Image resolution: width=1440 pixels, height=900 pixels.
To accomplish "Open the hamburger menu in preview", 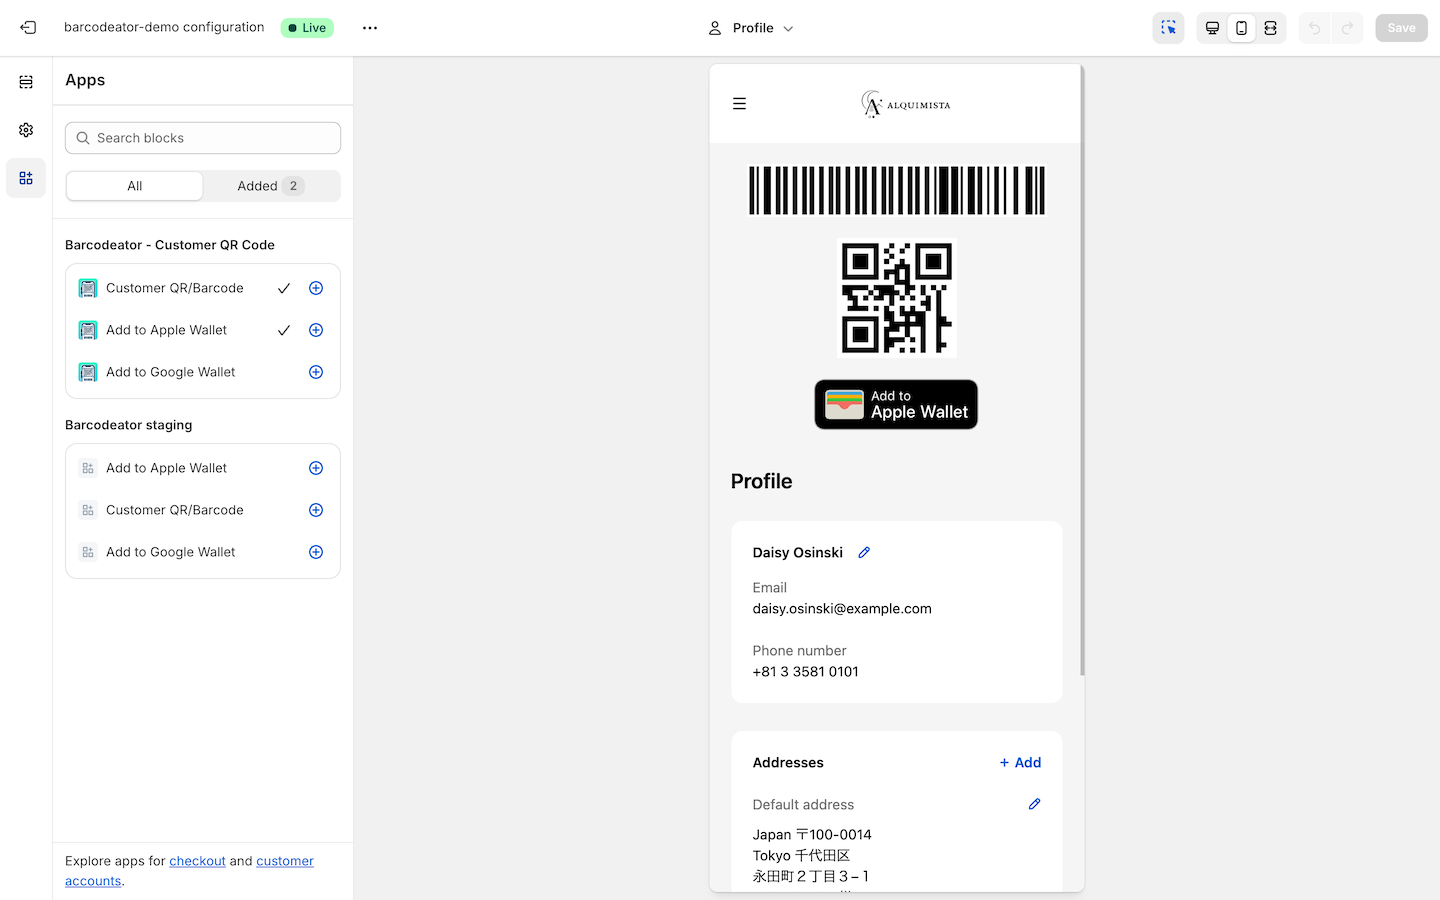I will 739,104.
